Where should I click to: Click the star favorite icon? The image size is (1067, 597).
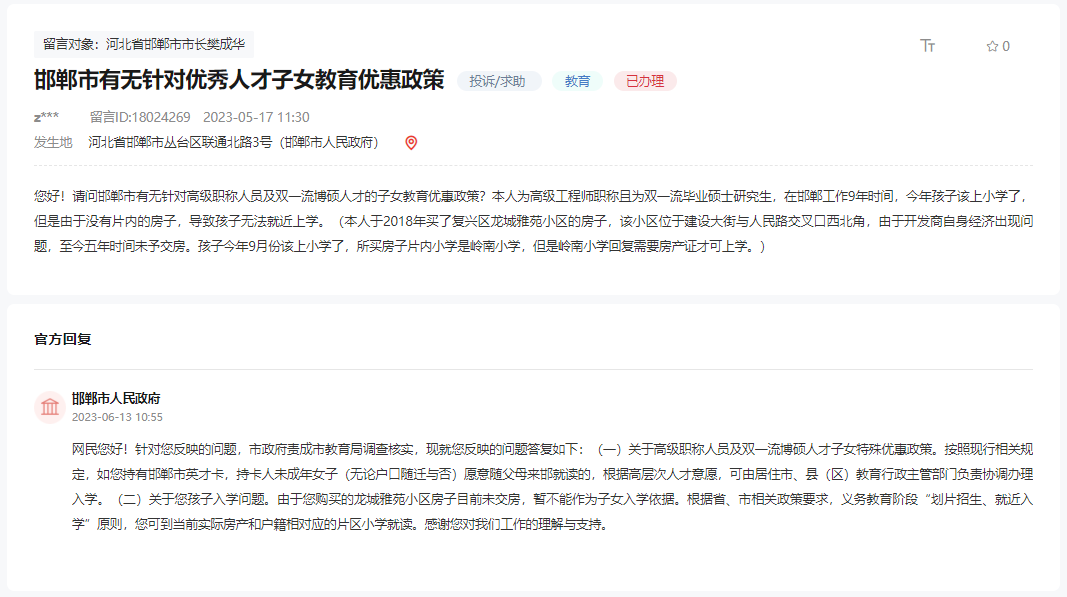992,46
